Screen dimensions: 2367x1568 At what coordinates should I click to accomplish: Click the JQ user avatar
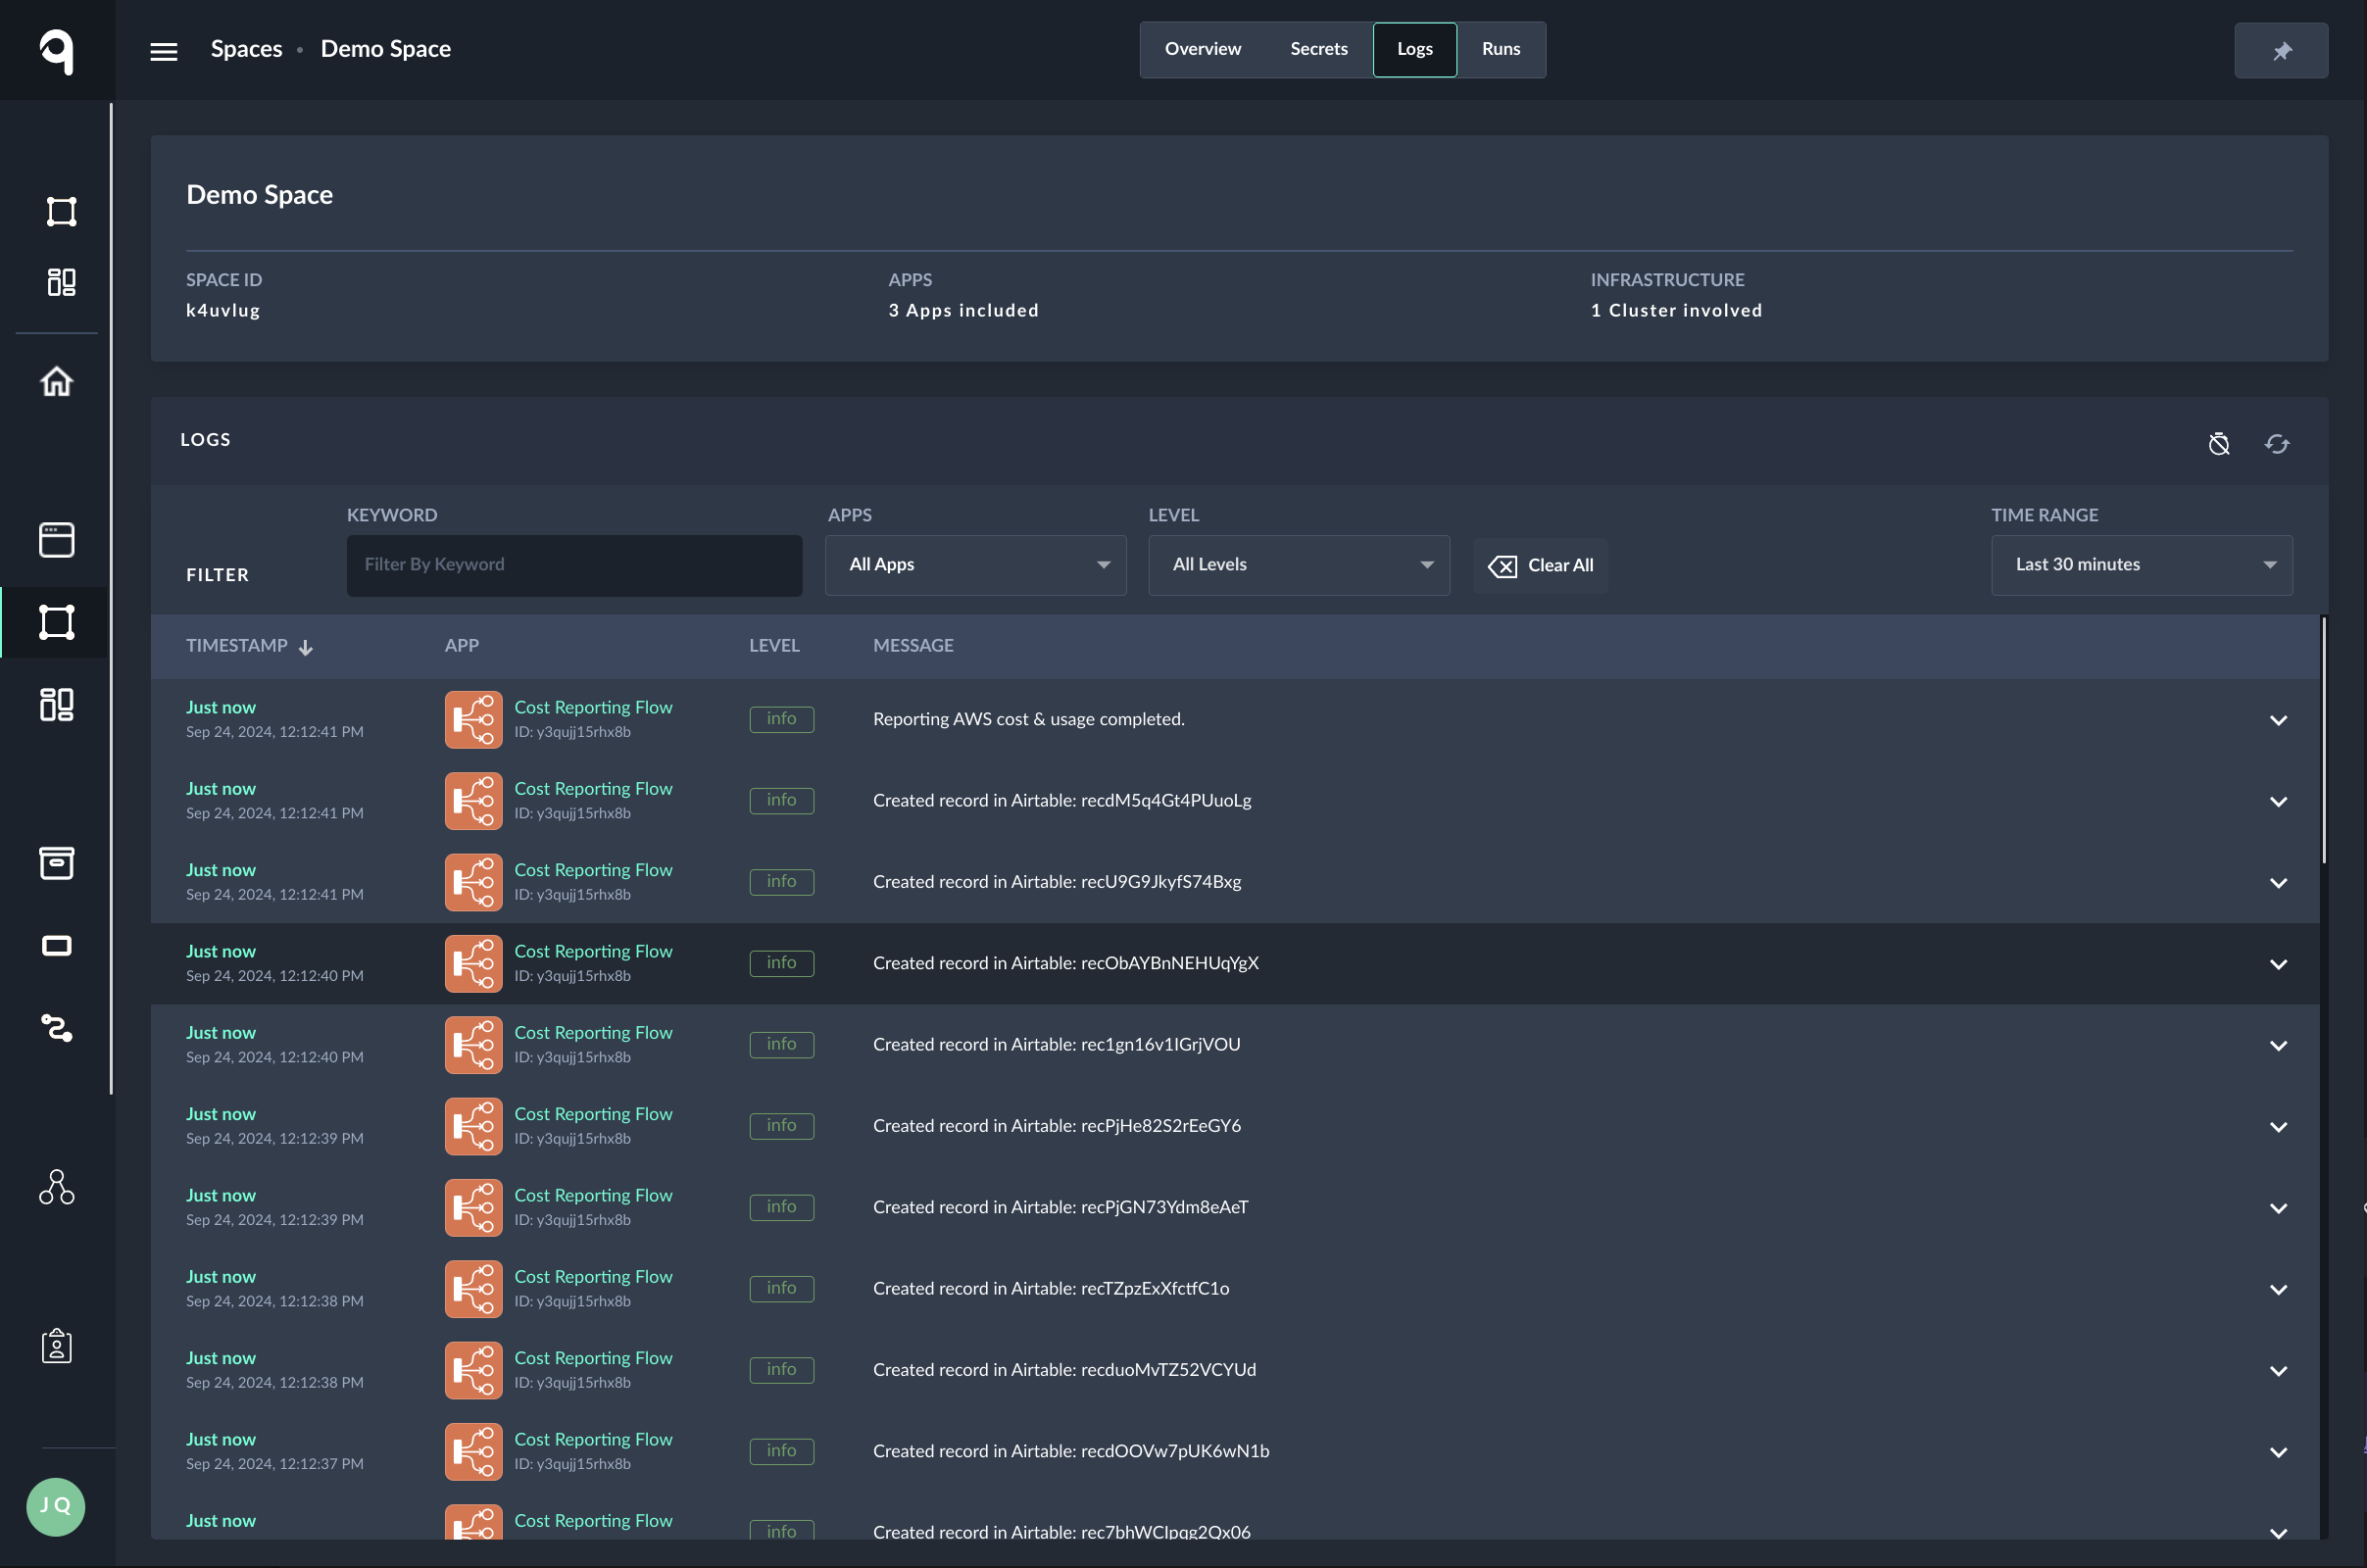pyautogui.click(x=56, y=1506)
